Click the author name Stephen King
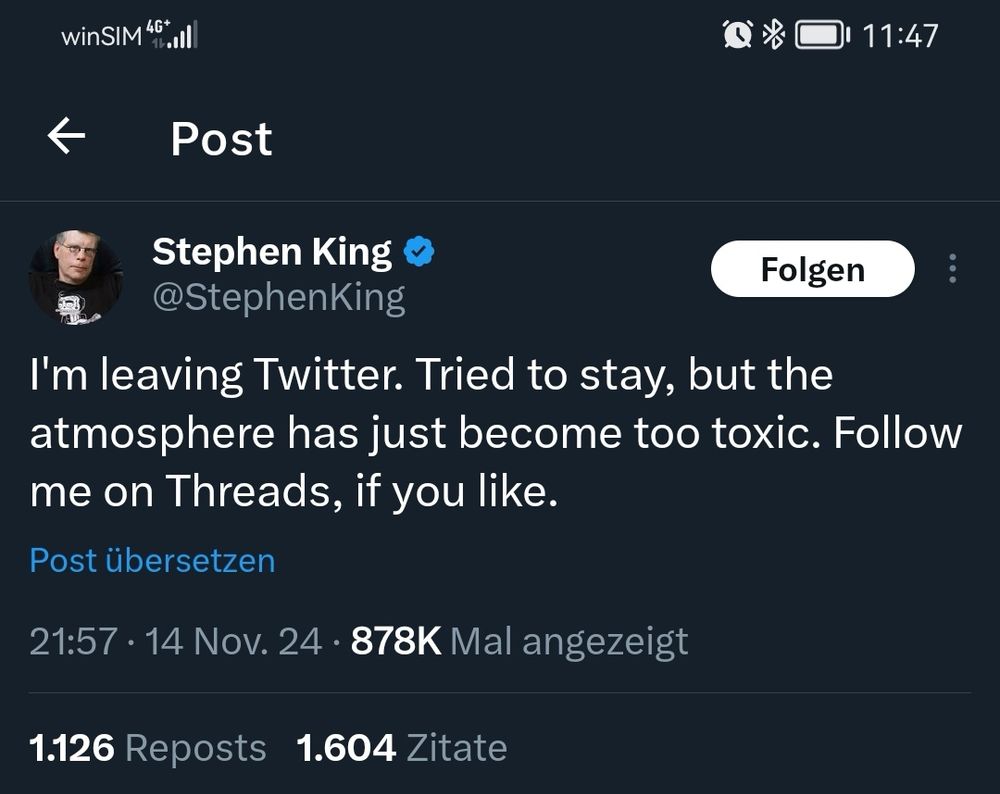The width and height of the screenshot is (1000, 794). (271, 251)
